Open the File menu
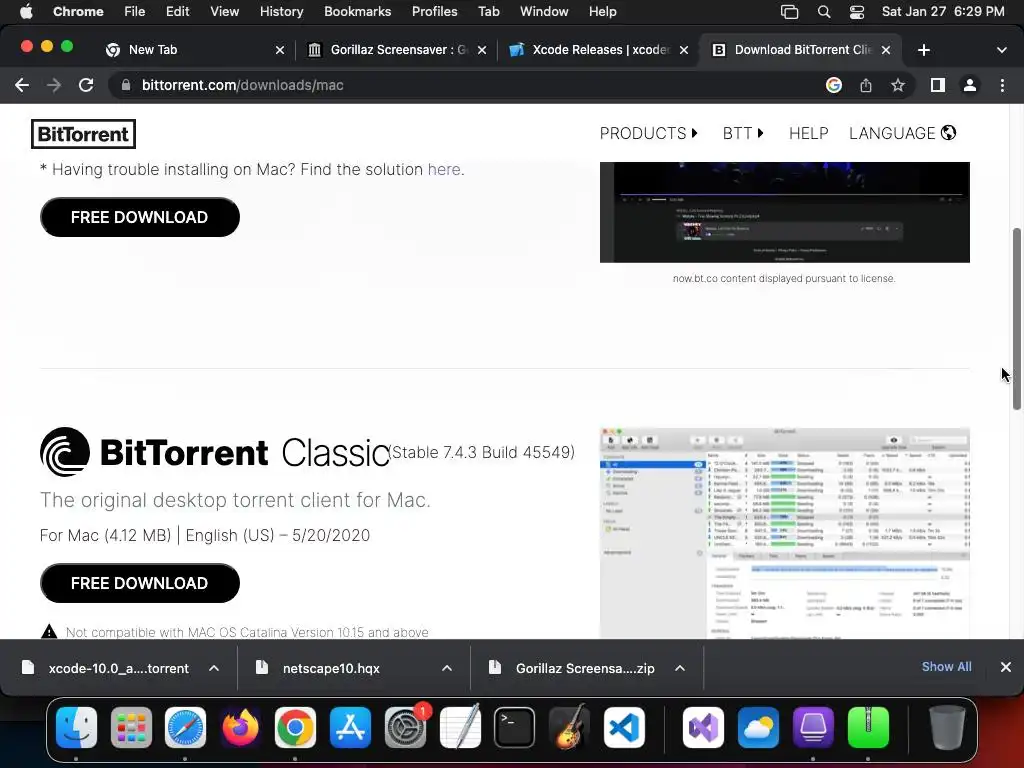This screenshot has width=1024, height=768. 135,11
